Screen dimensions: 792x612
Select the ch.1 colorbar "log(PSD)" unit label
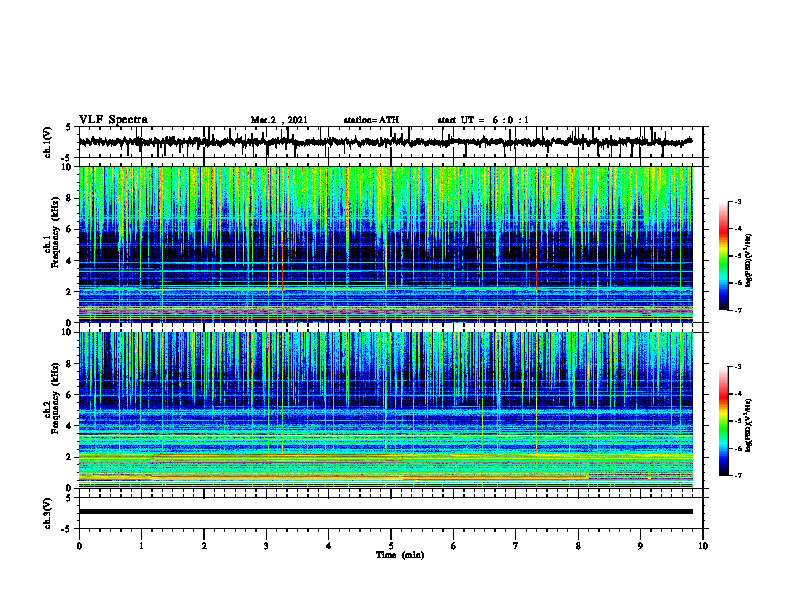click(749, 261)
